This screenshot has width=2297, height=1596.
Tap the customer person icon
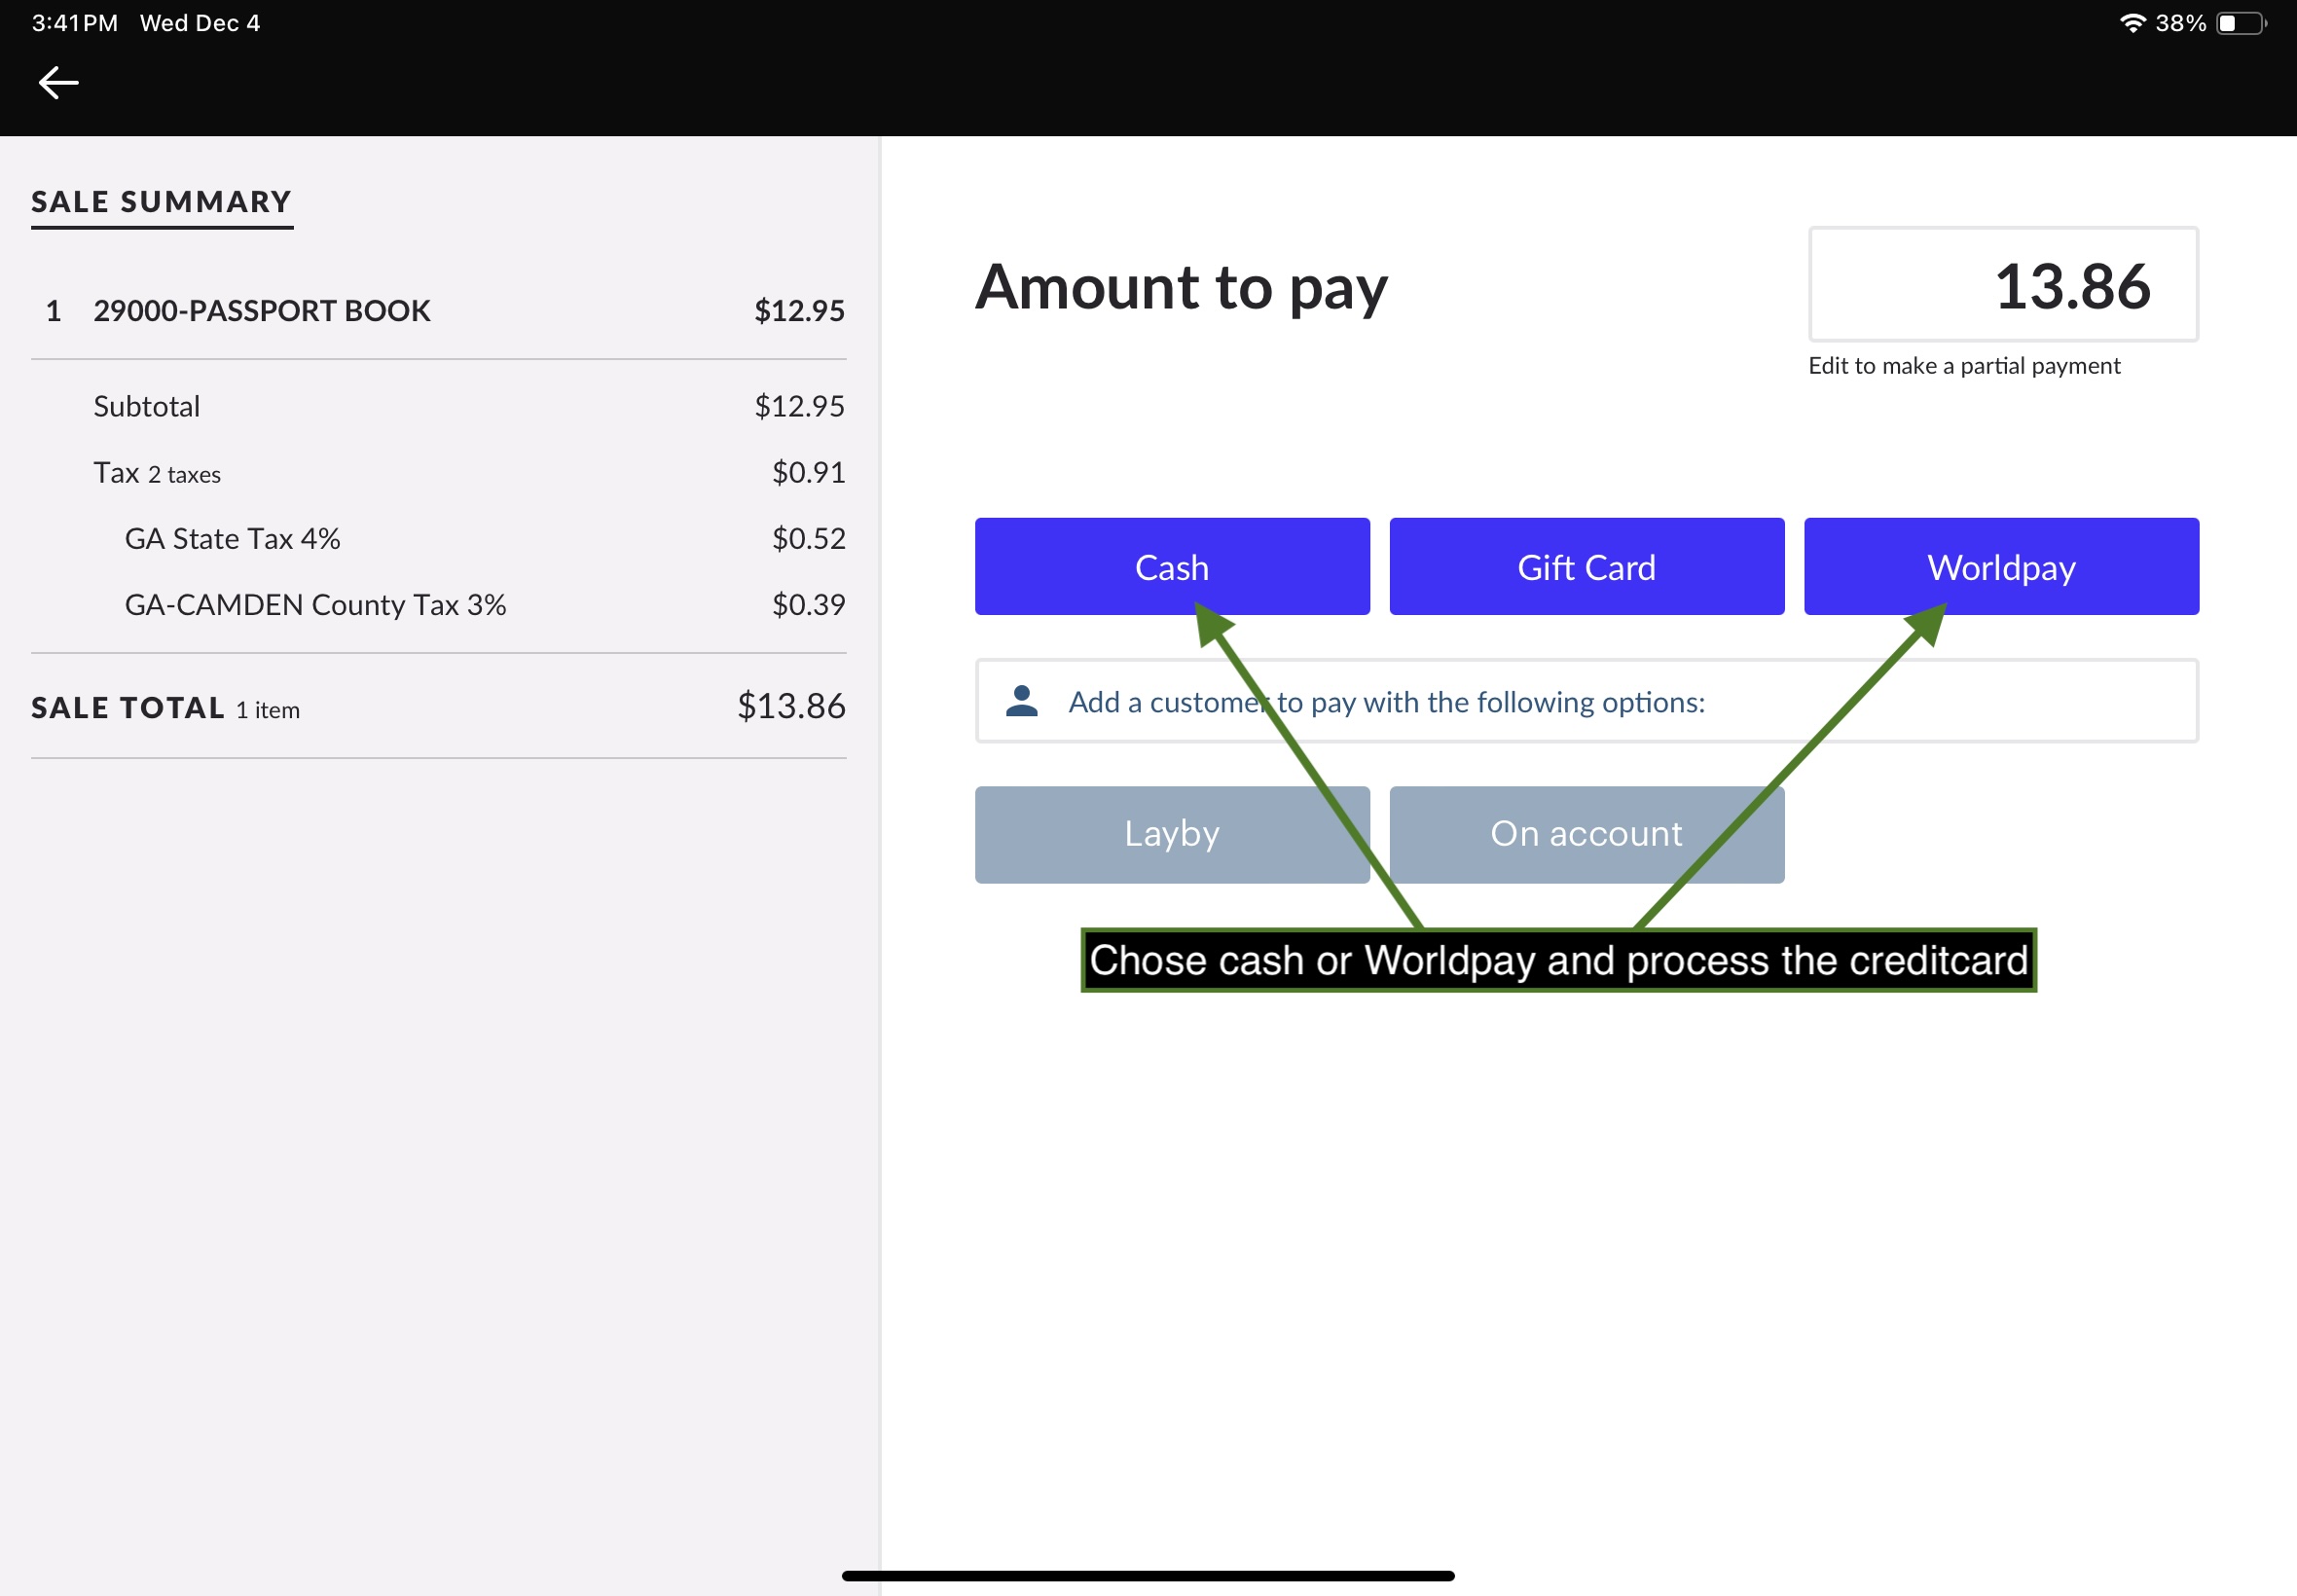[1021, 701]
